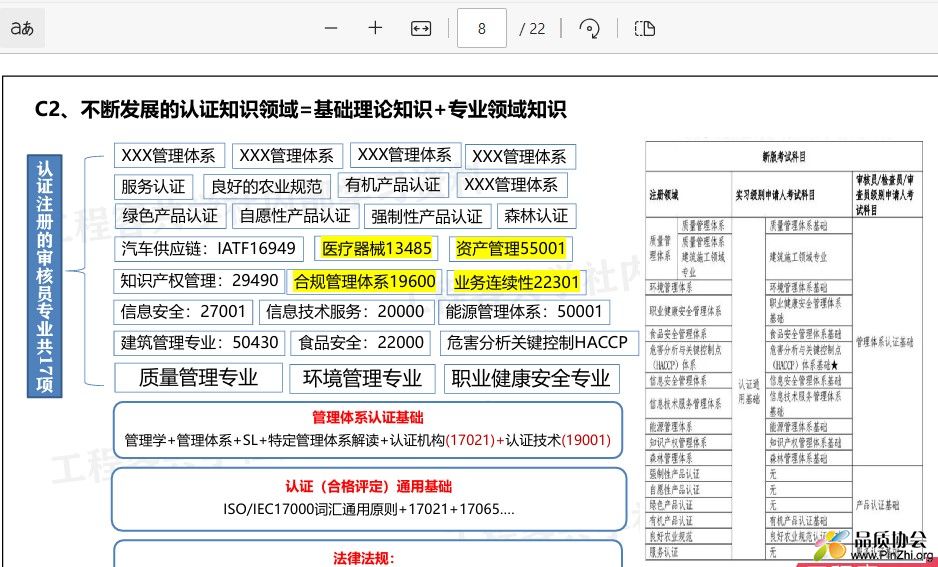Click the fit to width icon

[421, 29]
